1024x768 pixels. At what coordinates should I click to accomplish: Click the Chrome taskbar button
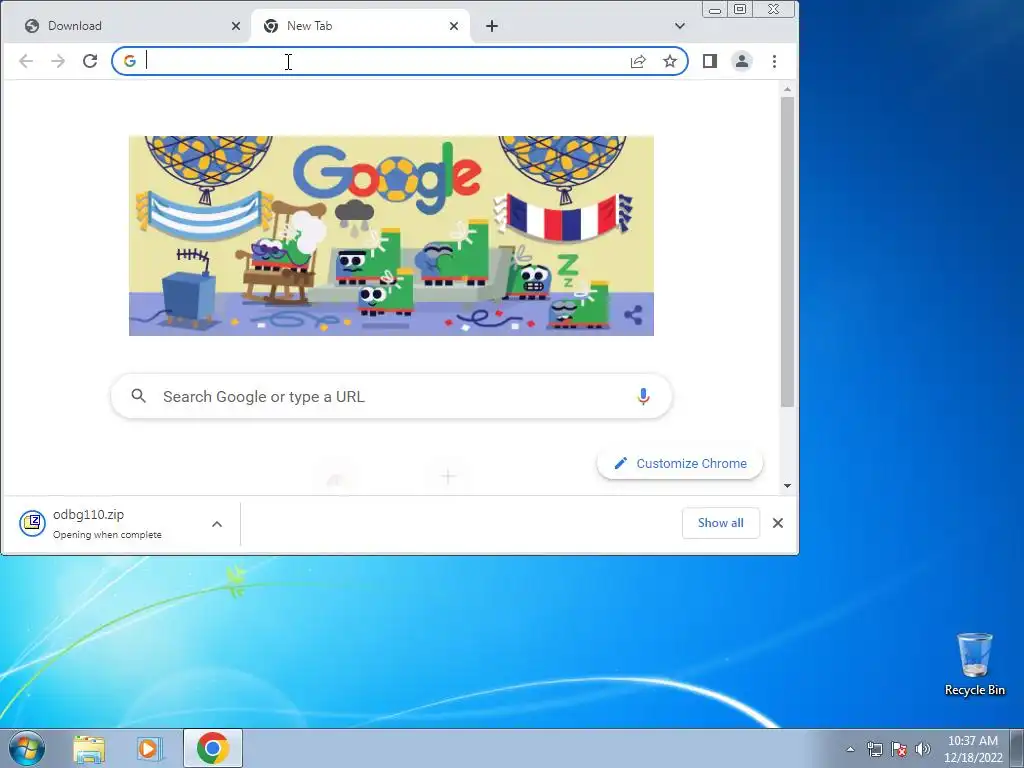213,748
